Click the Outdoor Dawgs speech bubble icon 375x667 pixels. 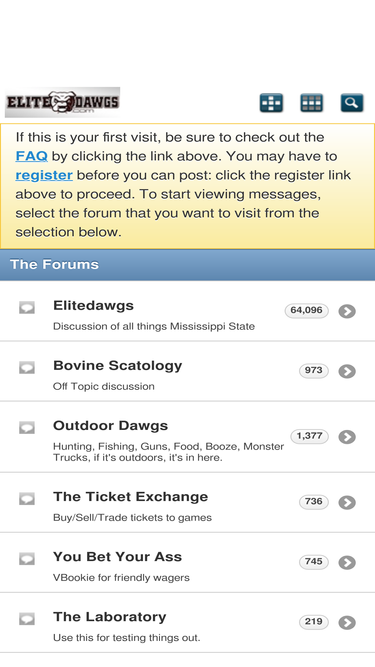tap(27, 428)
